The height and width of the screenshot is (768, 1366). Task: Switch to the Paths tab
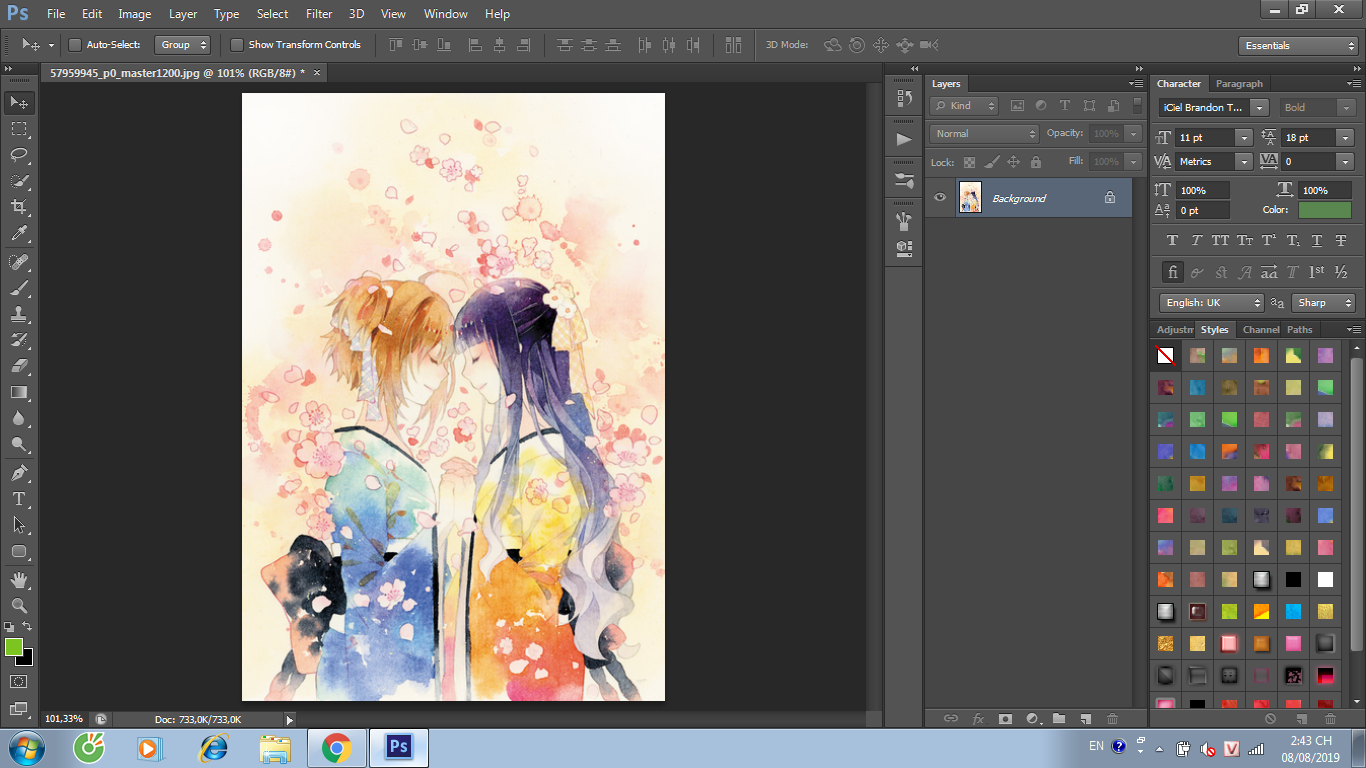[1299, 329]
